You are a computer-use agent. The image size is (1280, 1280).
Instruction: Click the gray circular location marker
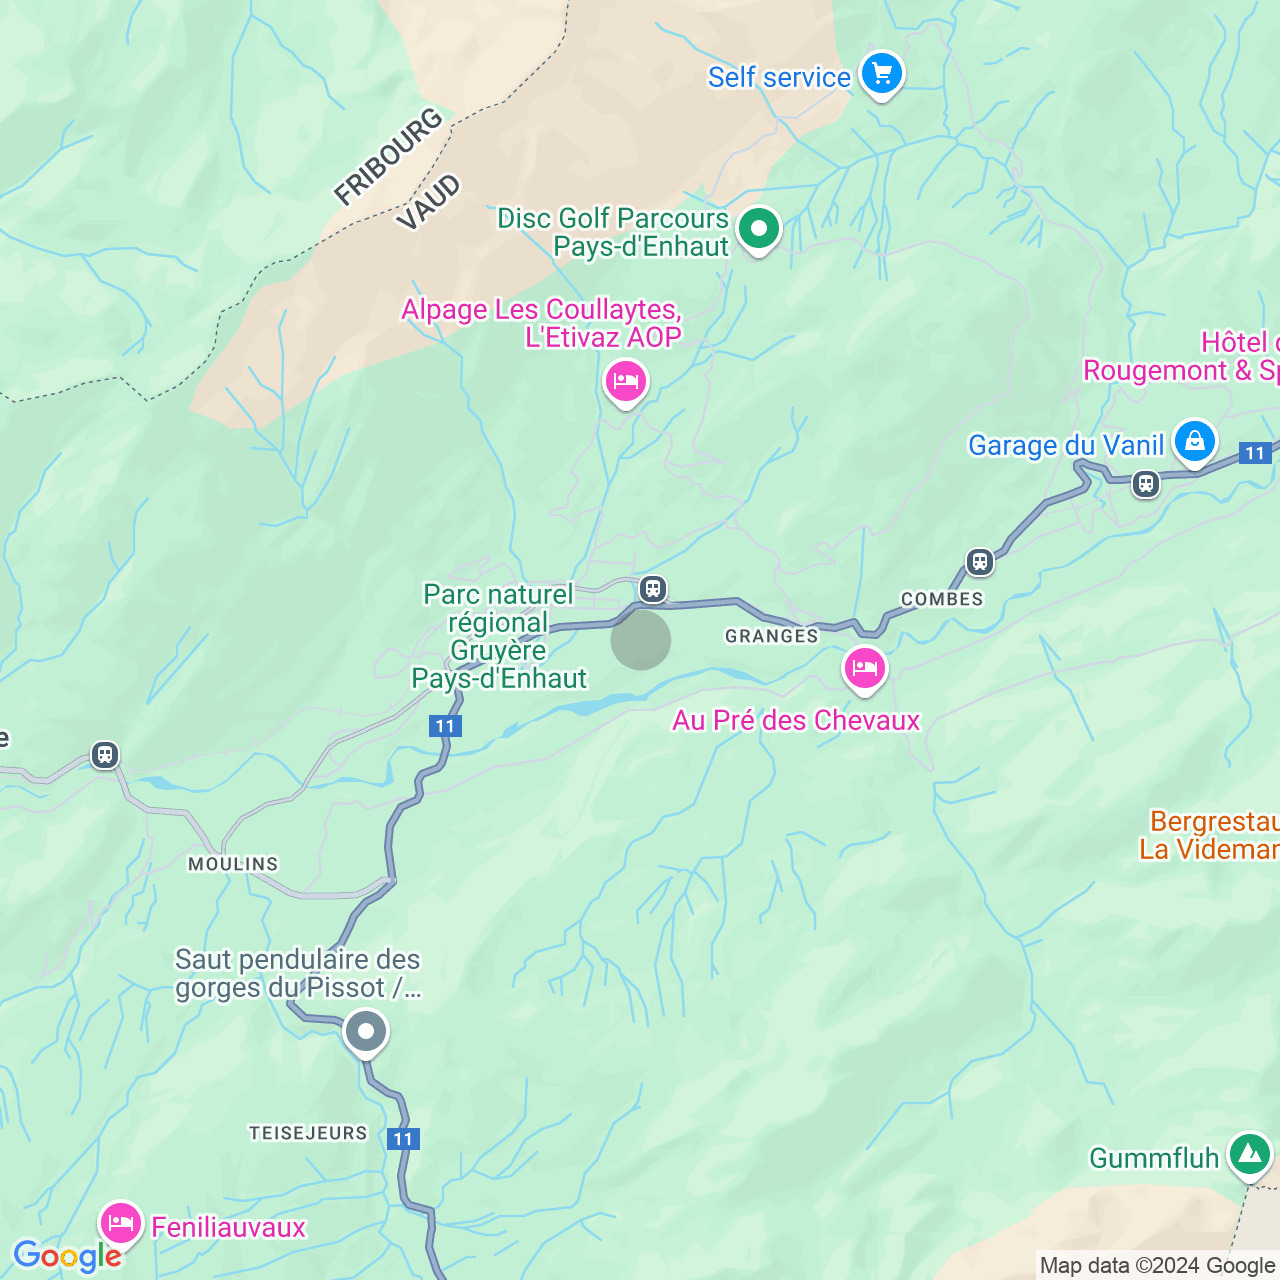(641, 640)
